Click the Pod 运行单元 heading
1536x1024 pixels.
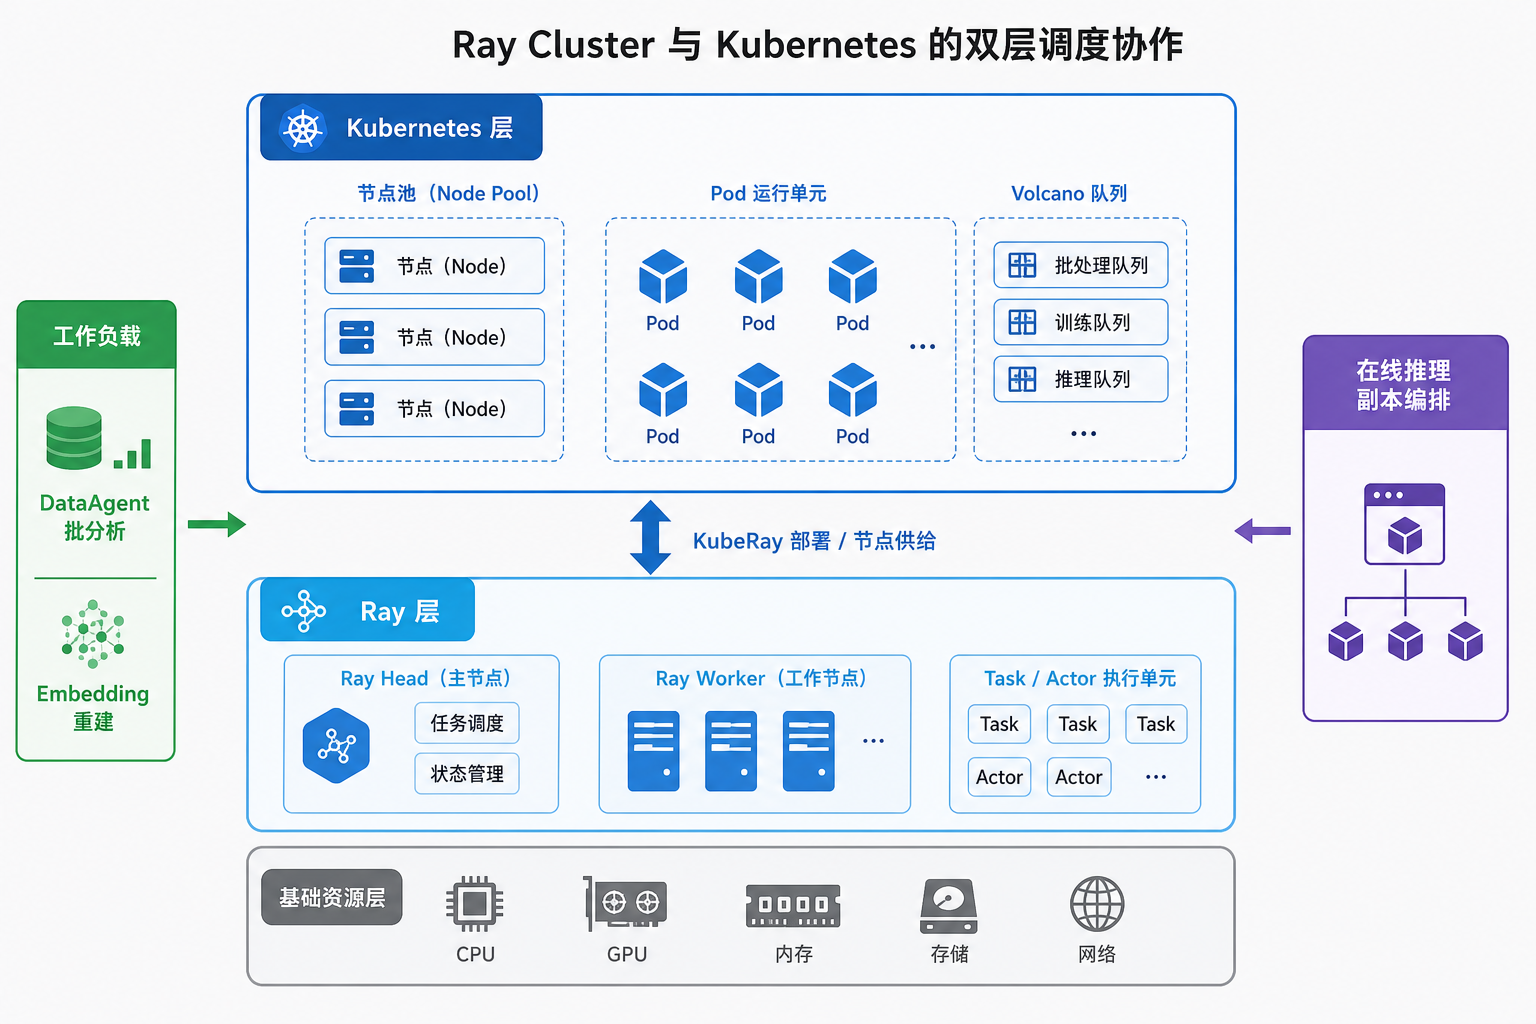(x=768, y=193)
